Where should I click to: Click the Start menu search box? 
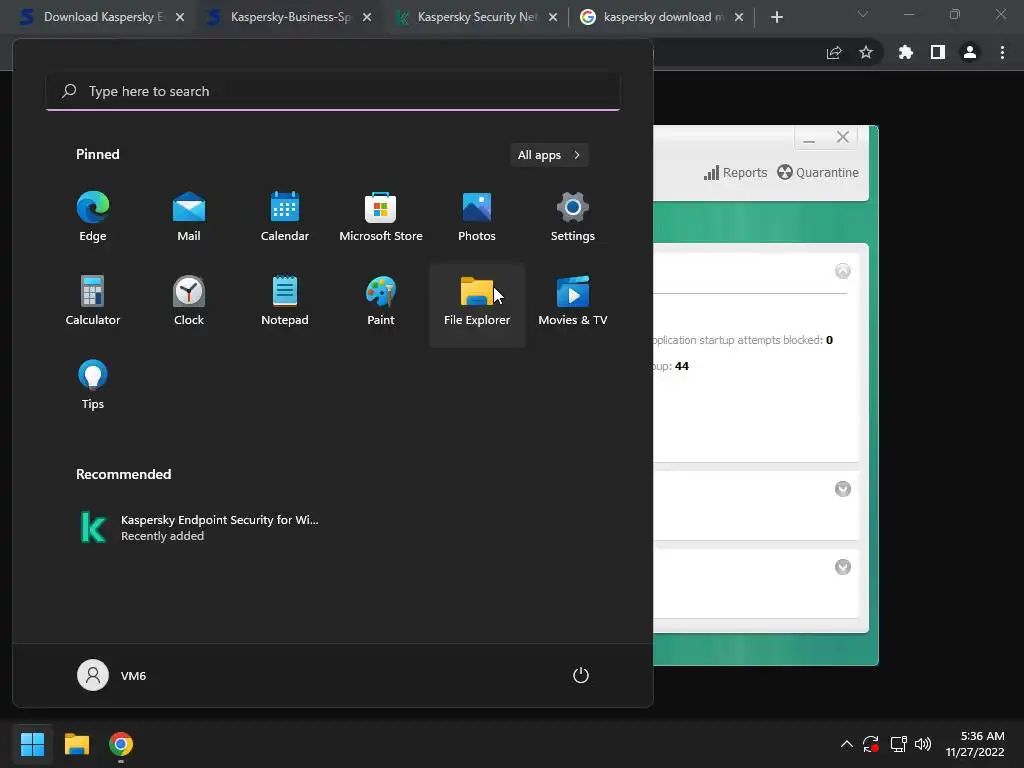(x=333, y=91)
